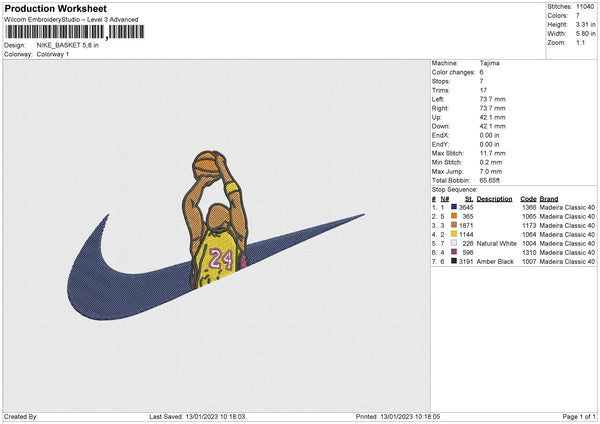Select 'Madeira Classic 40' in the 1007 row
Screen dimensions: 600x424
(x=567, y=261)
